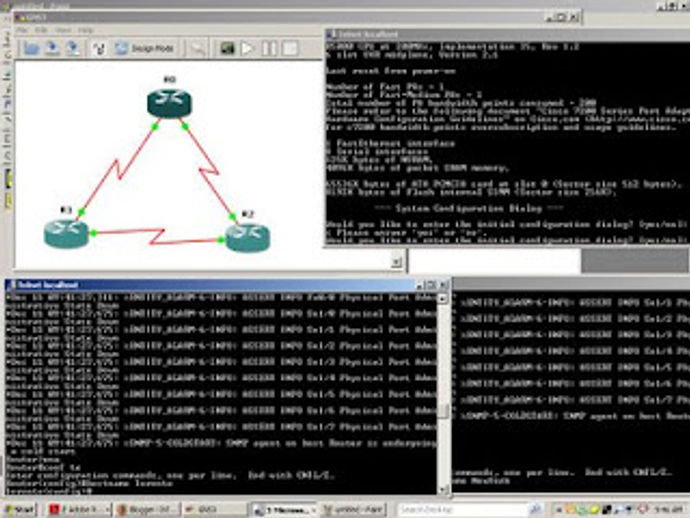Expand the grouped Microsoft taskbar item

284,510
